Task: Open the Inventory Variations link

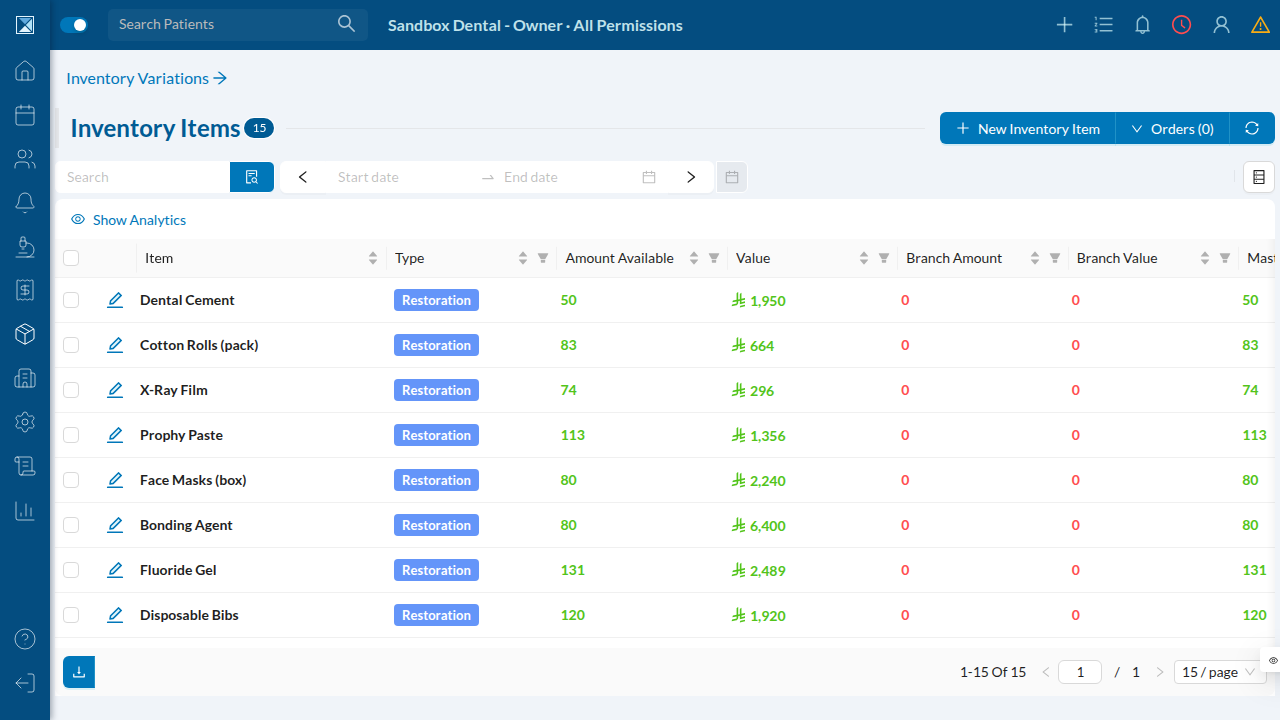Action: [147, 78]
